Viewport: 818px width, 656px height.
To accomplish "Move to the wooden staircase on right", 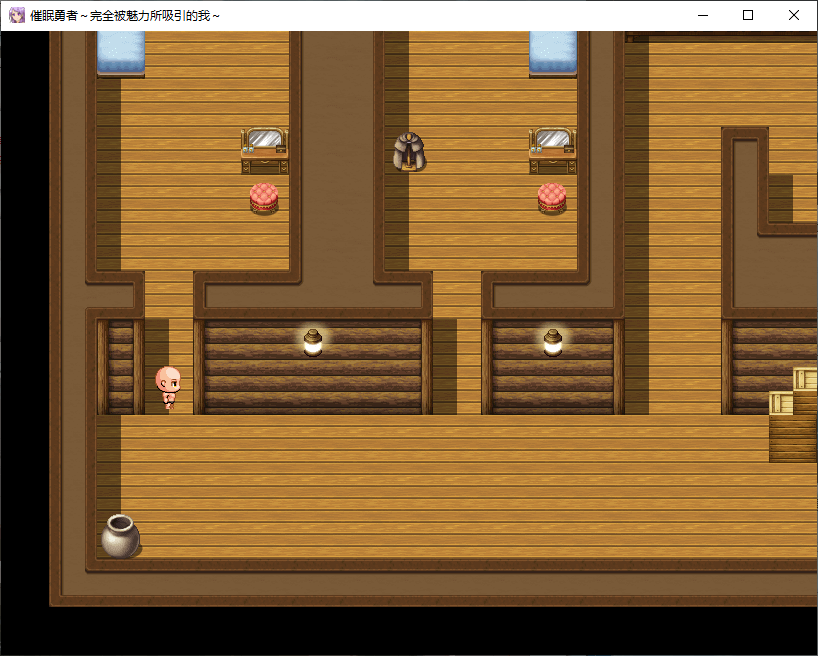I will (x=793, y=438).
